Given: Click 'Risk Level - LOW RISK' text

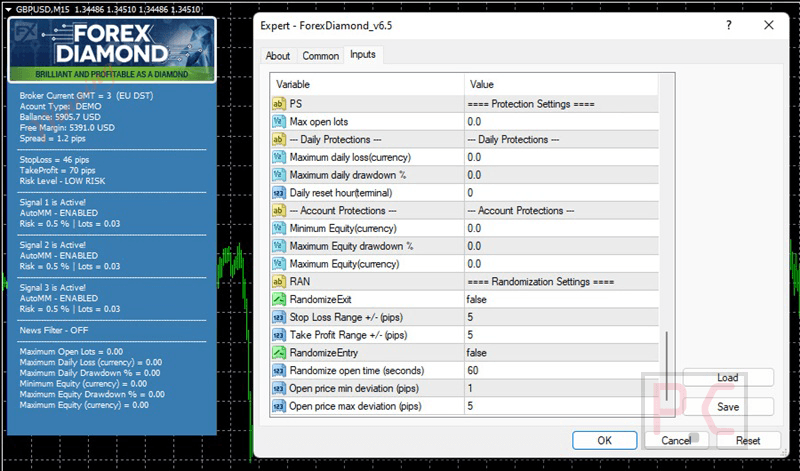Looking at the screenshot, I should pyautogui.click(x=62, y=181).
